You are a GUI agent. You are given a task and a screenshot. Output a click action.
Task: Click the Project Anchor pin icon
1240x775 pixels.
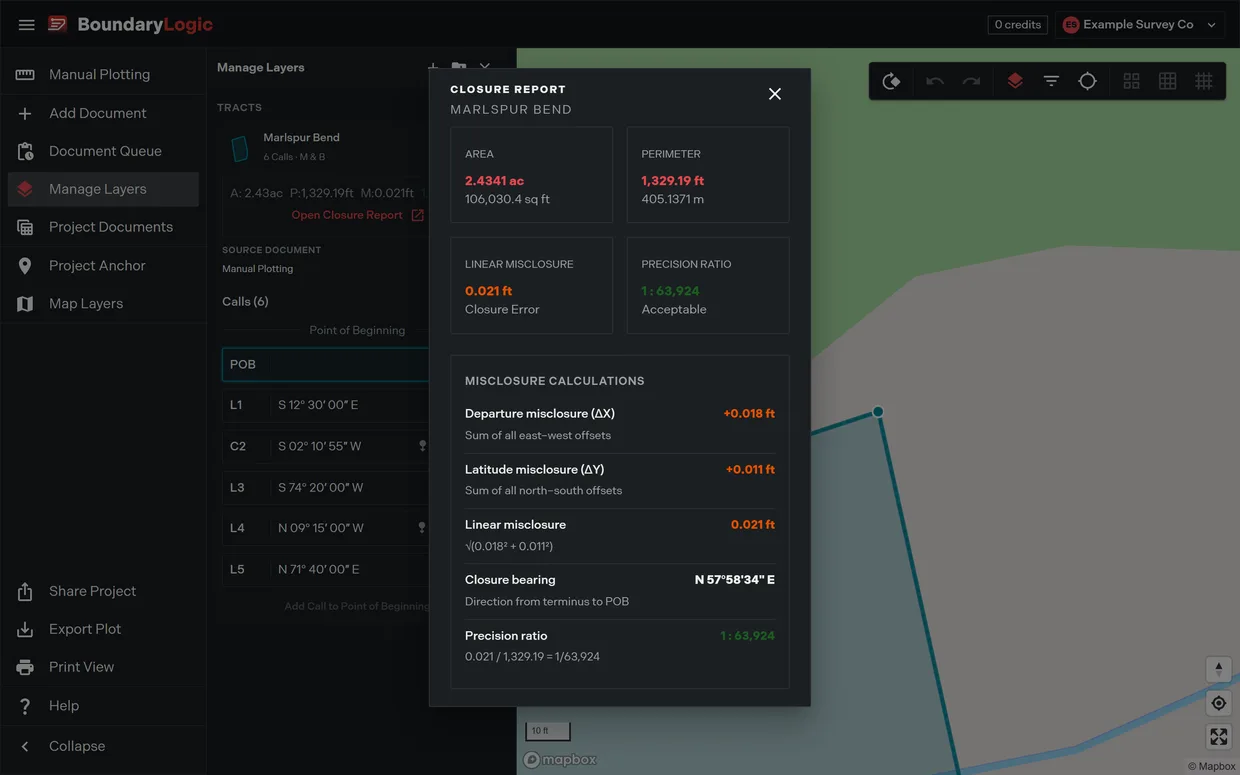click(25, 265)
